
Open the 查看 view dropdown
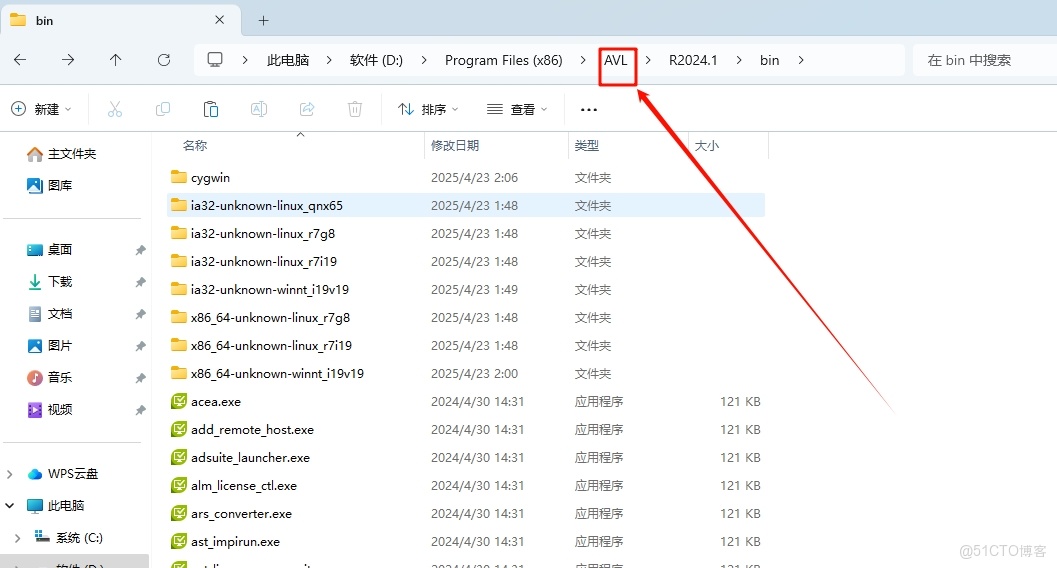(x=517, y=109)
